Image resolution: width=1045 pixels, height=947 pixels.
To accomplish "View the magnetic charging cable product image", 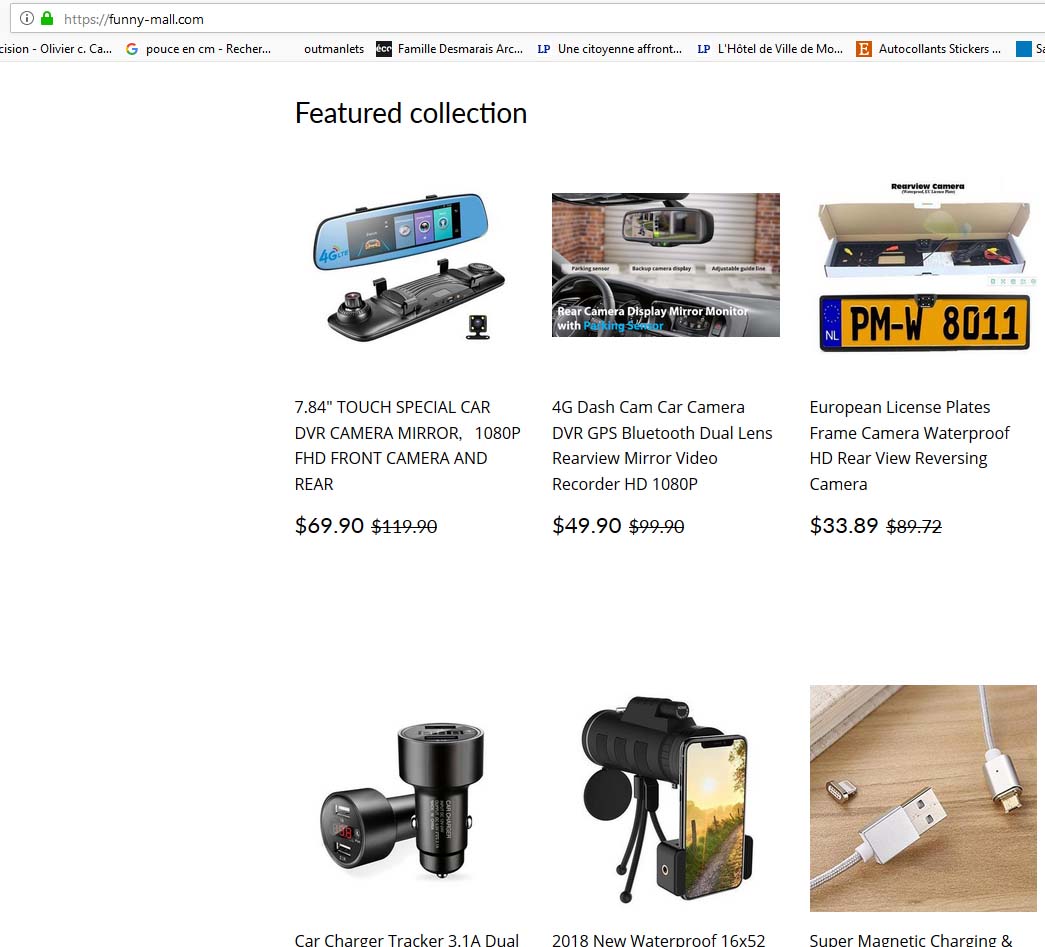I will pos(923,798).
